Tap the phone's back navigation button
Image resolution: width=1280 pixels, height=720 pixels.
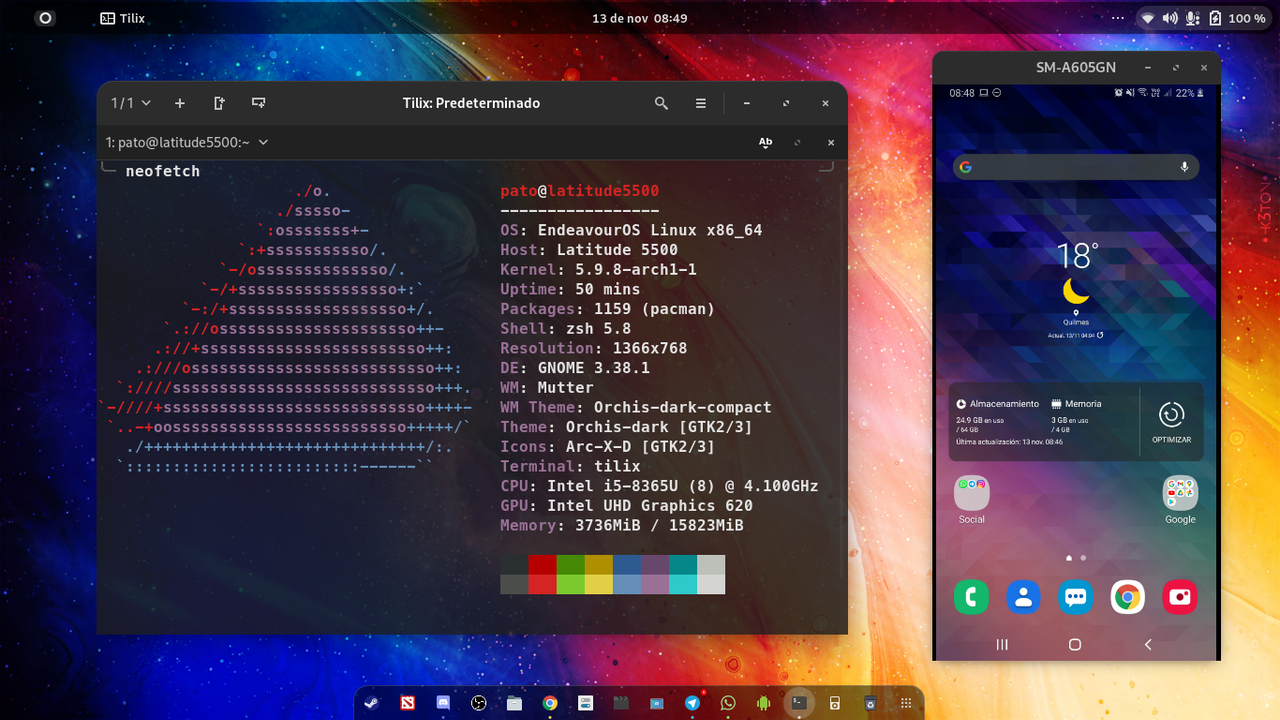pyautogui.click(x=1148, y=645)
